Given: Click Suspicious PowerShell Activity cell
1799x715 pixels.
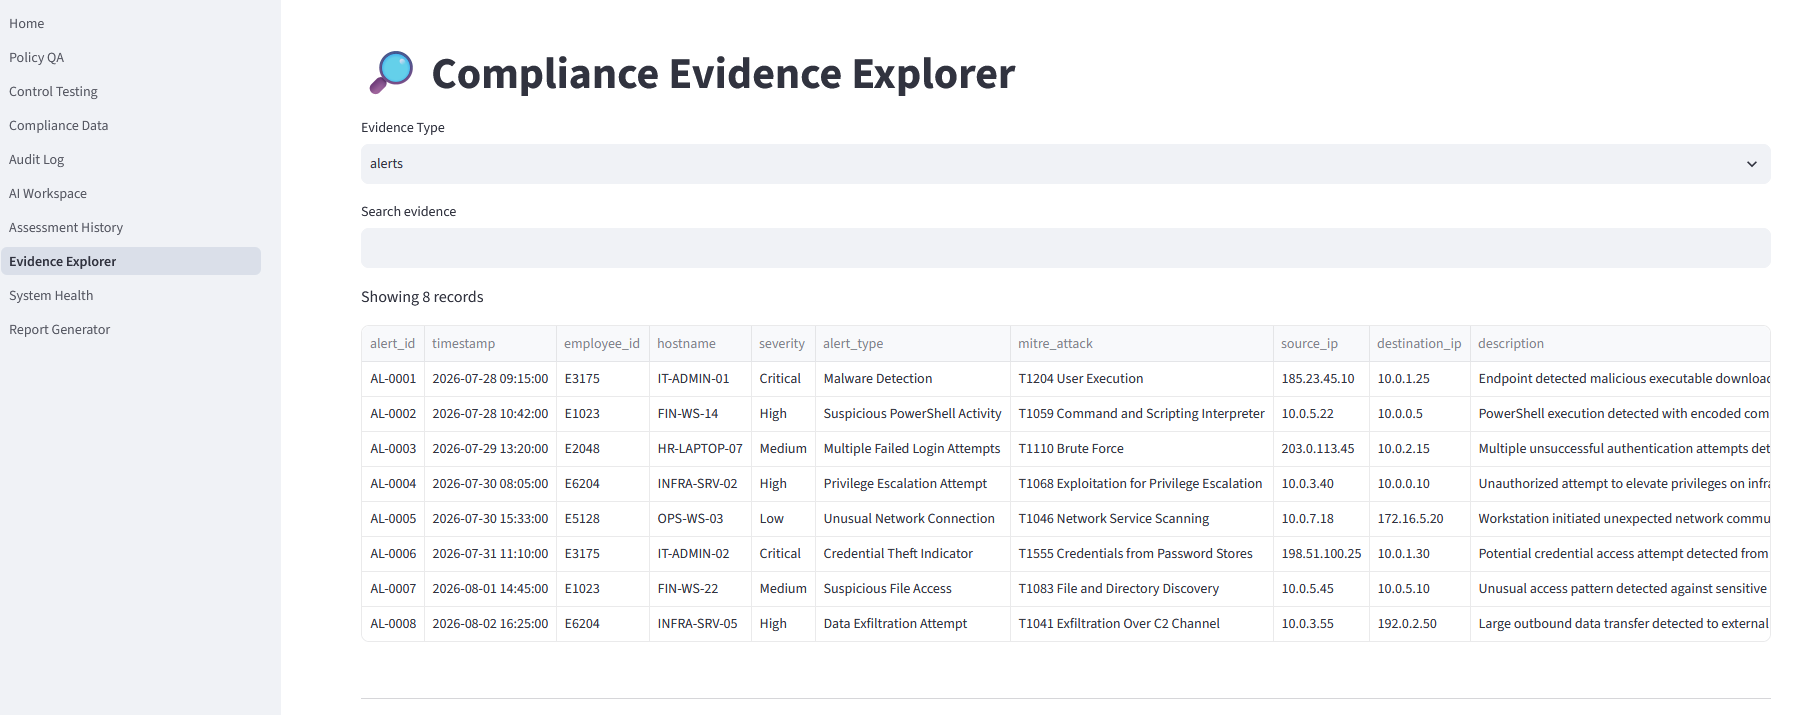Looking at the screenshot, I should click(x=913, y=414).
